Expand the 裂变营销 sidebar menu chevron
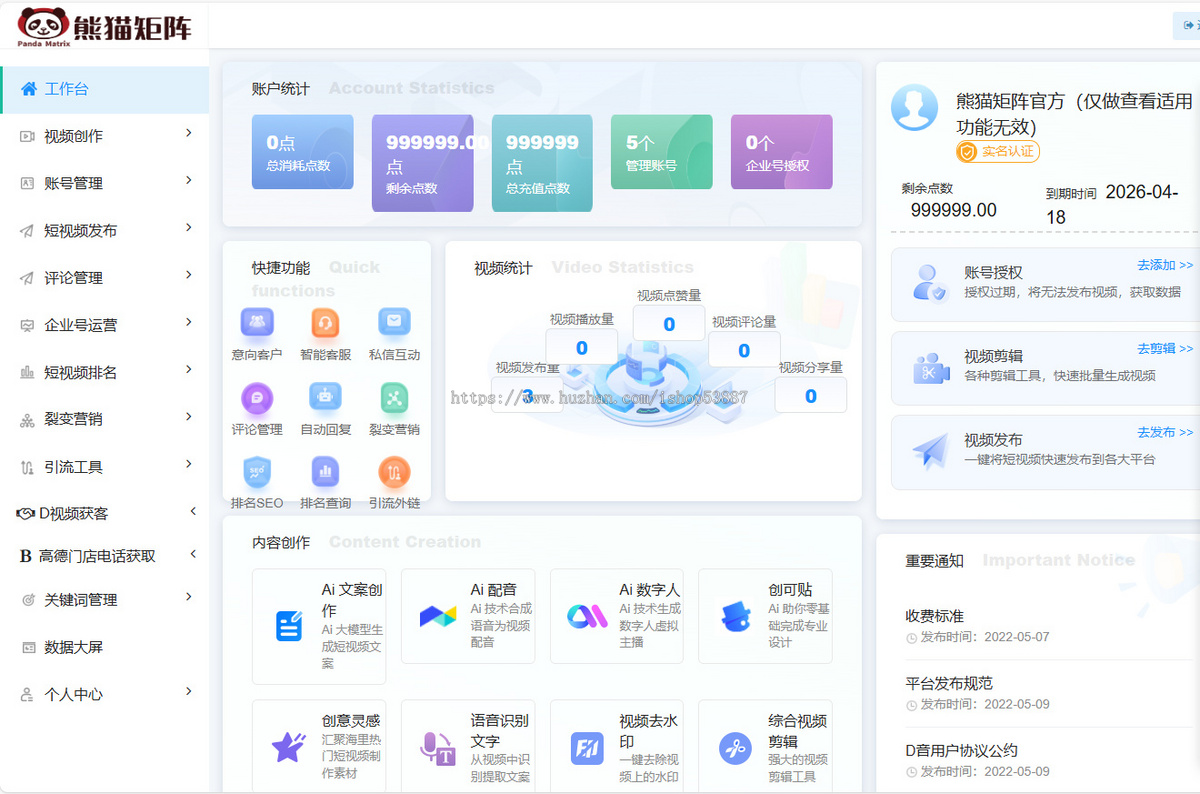This screenshot has width=1200, height=794. point(189,417)
